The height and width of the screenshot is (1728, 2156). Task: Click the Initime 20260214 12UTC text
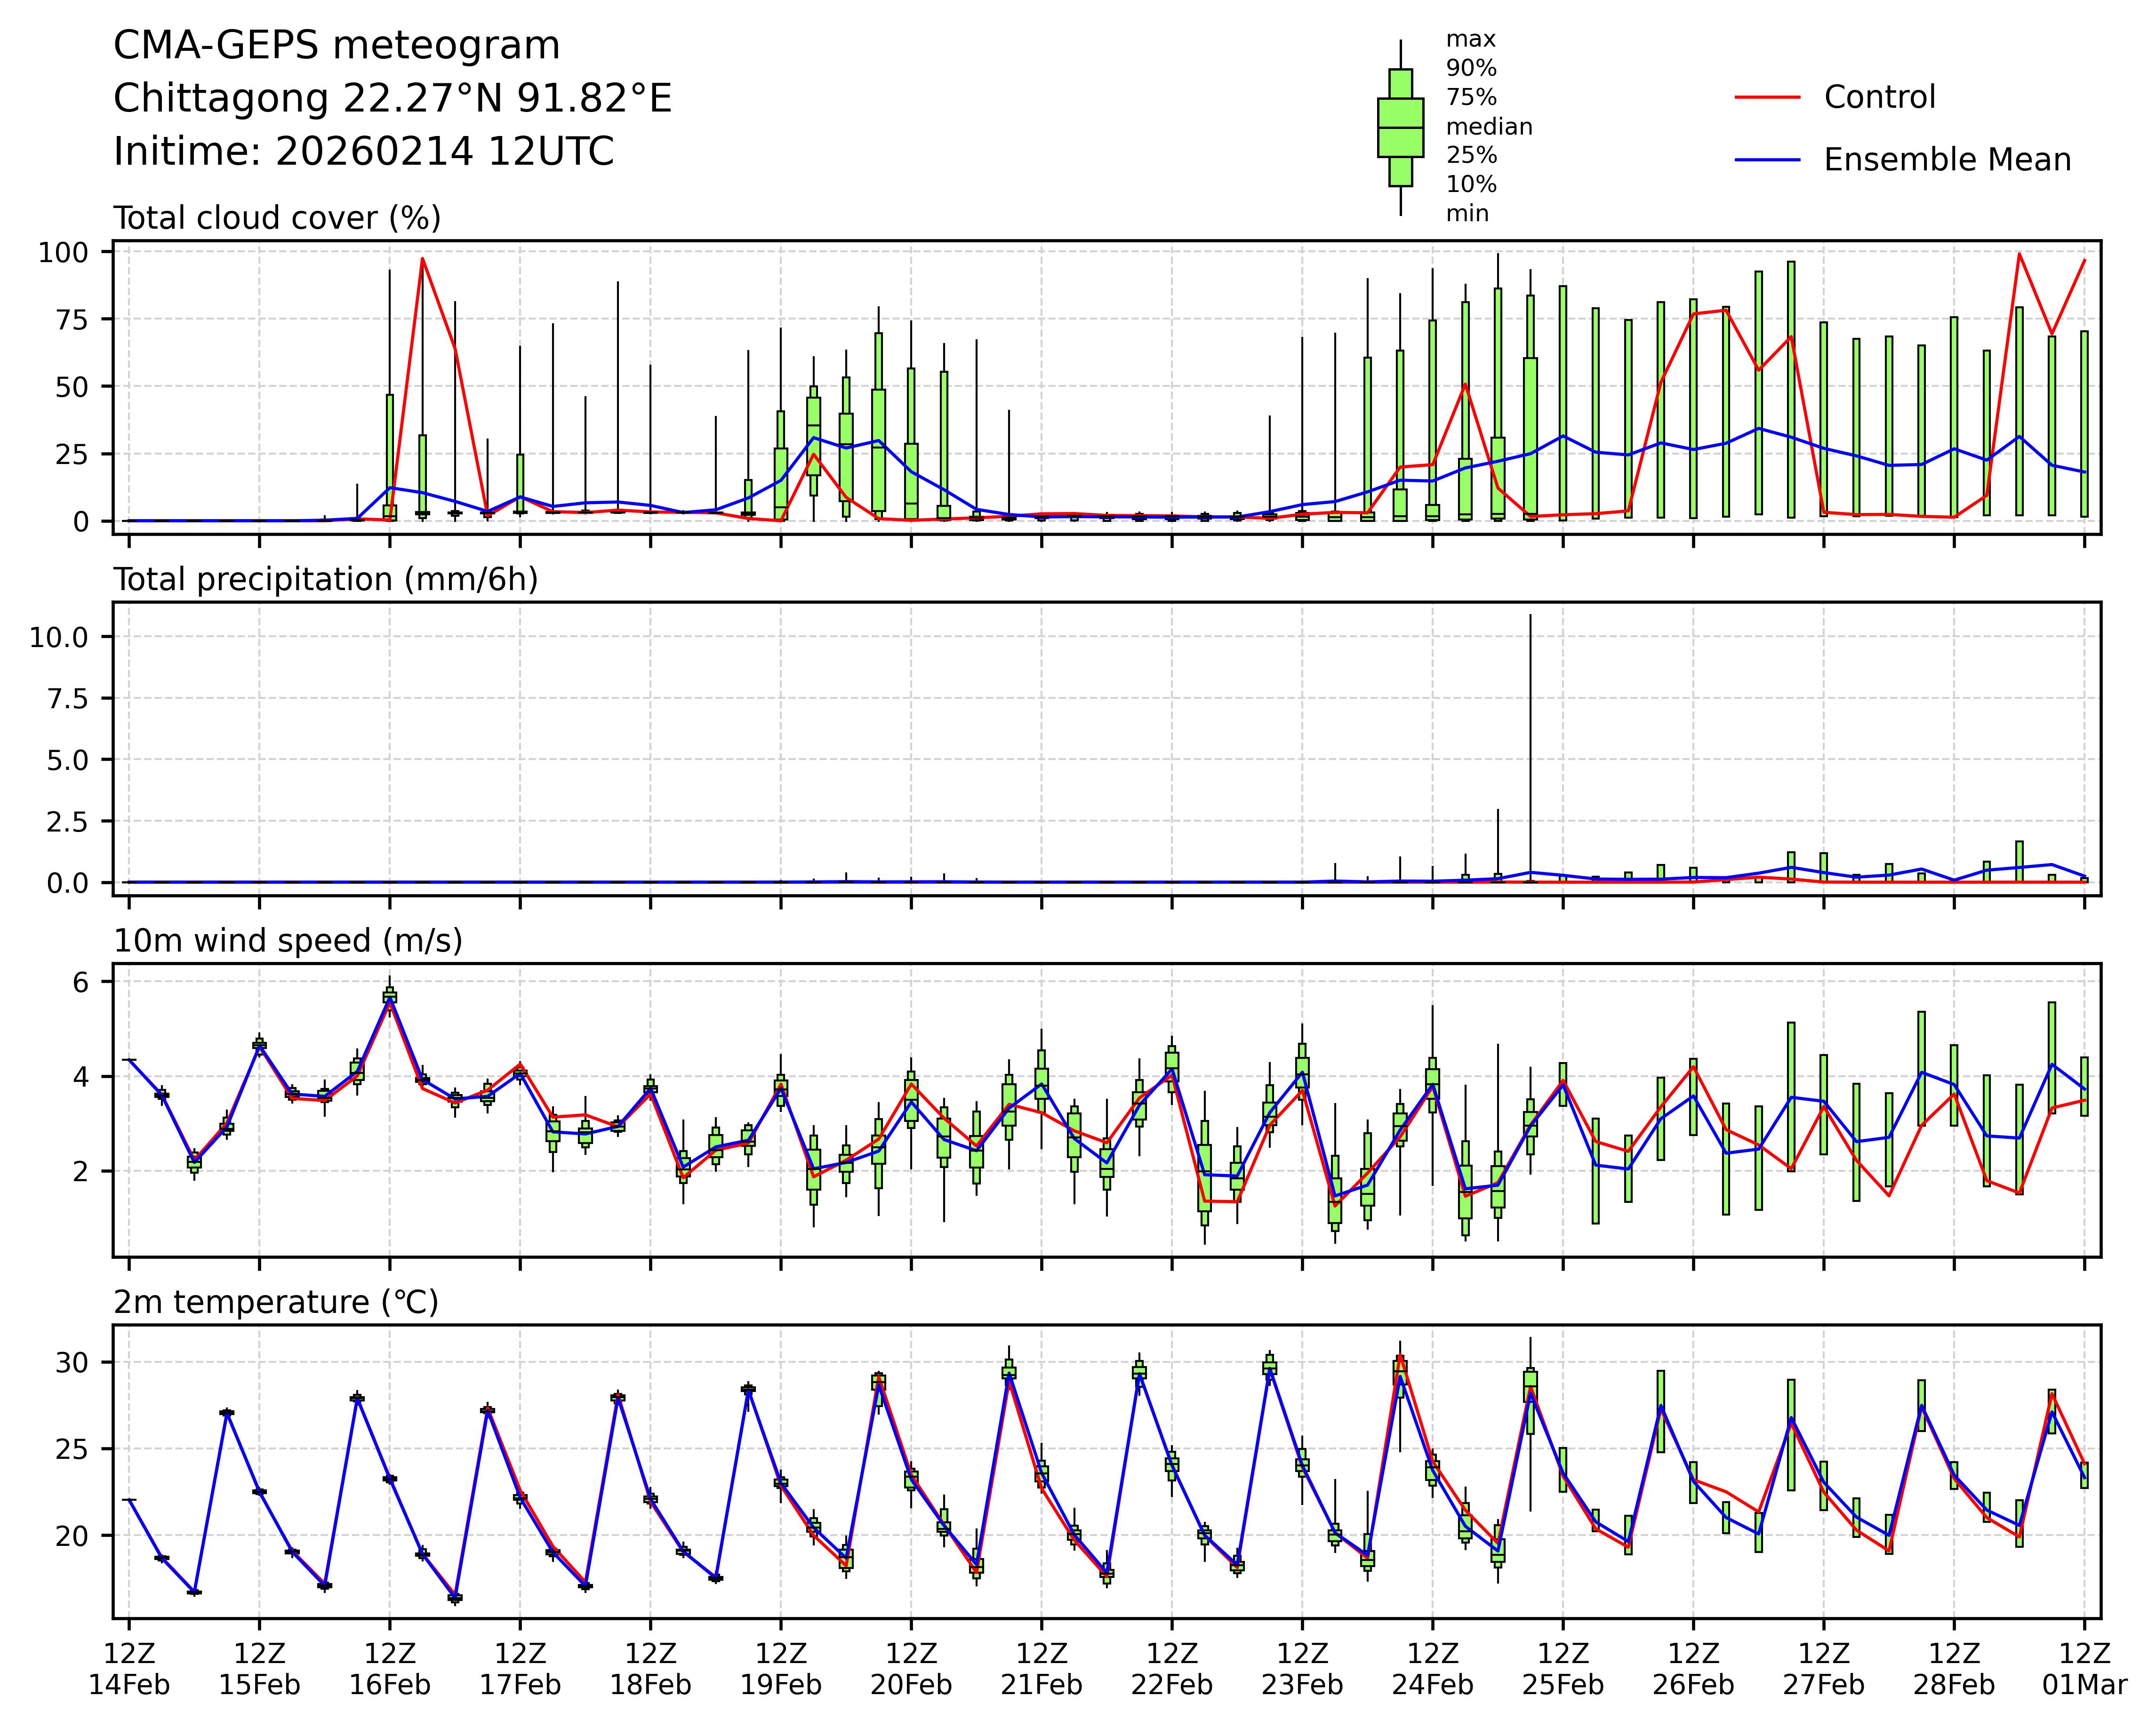click(363, 152)
